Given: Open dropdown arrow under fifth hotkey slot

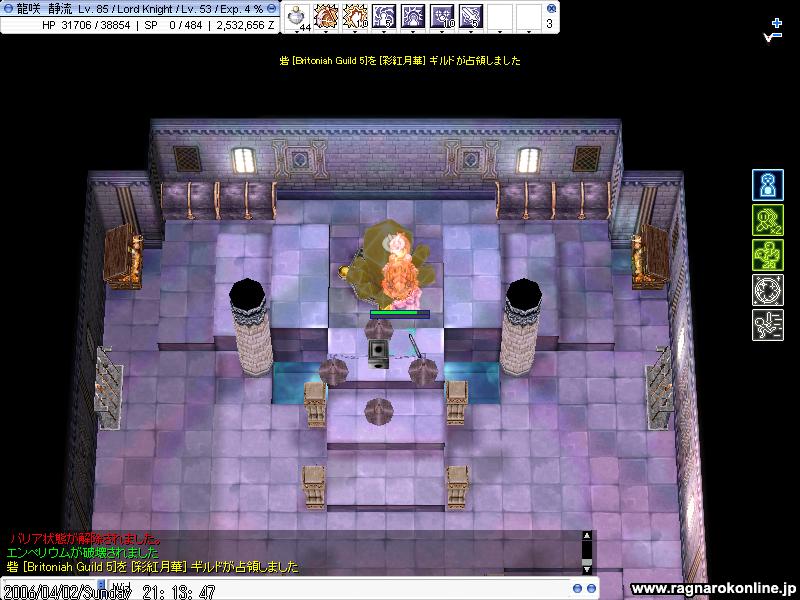Looking at the screenshot, I should coord(413,32).
